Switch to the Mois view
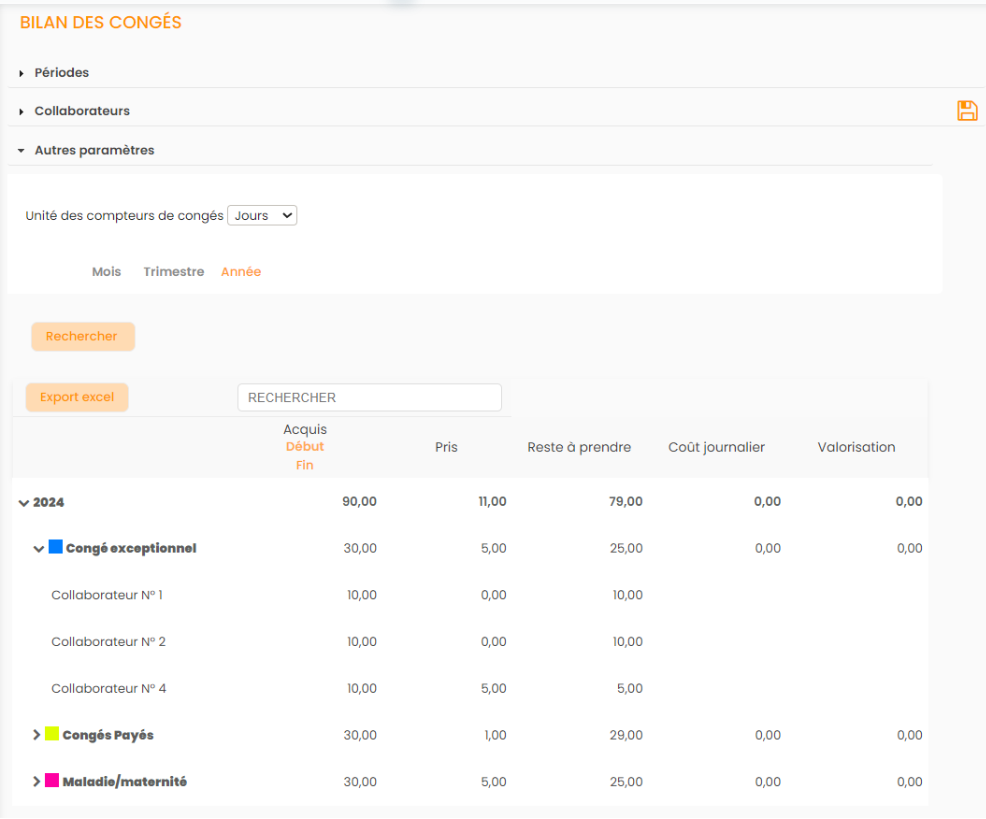The width and height of the screenshot is (986, 819). [106, 272]
